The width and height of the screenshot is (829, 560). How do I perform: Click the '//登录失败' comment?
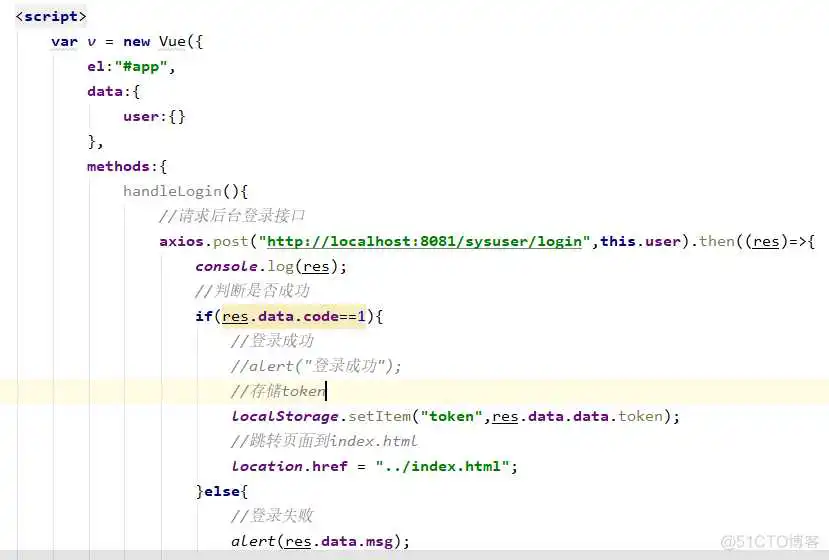pyautogui.click(x=272, y=516)
